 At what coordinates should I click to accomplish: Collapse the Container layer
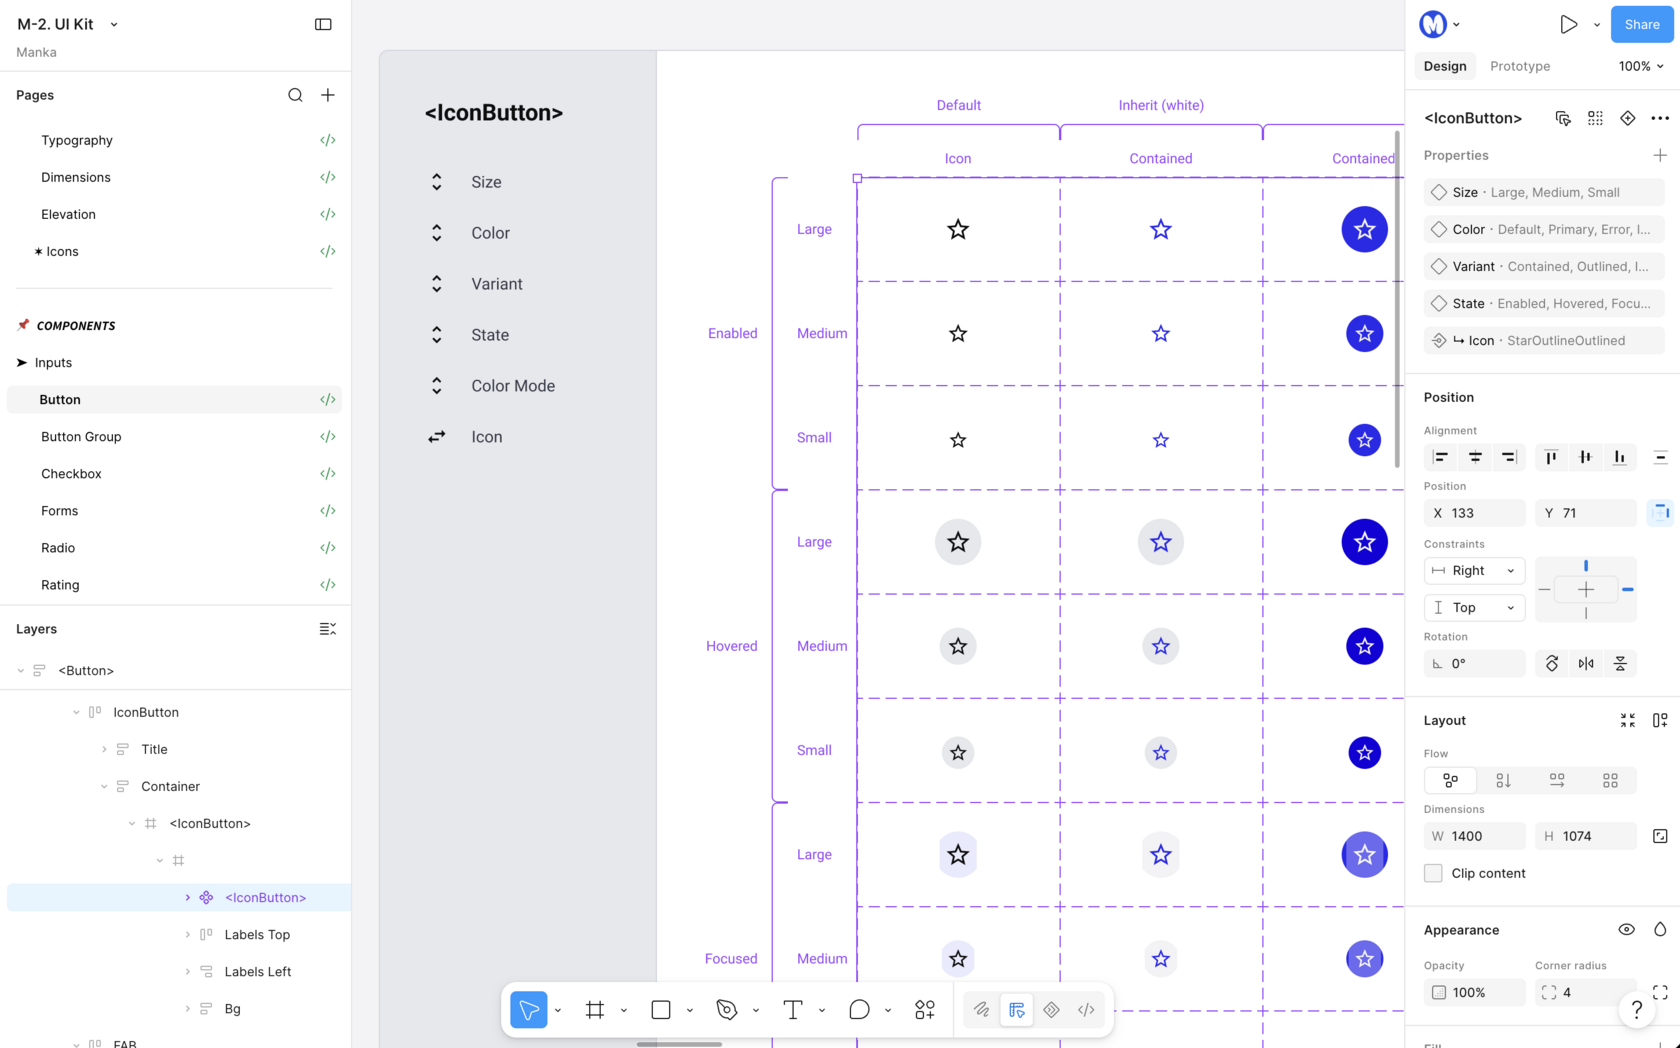click(x=104, y=786)
